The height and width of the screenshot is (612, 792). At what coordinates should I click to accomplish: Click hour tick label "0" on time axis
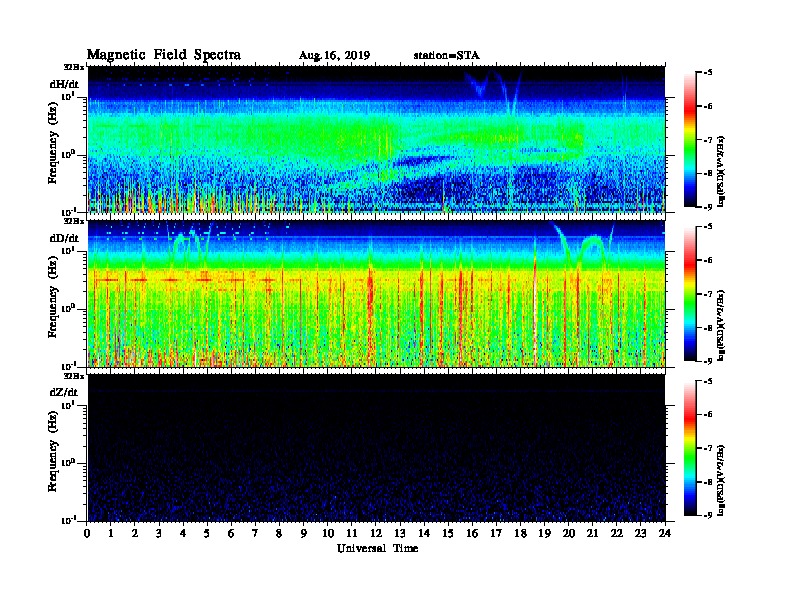point(87,533)
